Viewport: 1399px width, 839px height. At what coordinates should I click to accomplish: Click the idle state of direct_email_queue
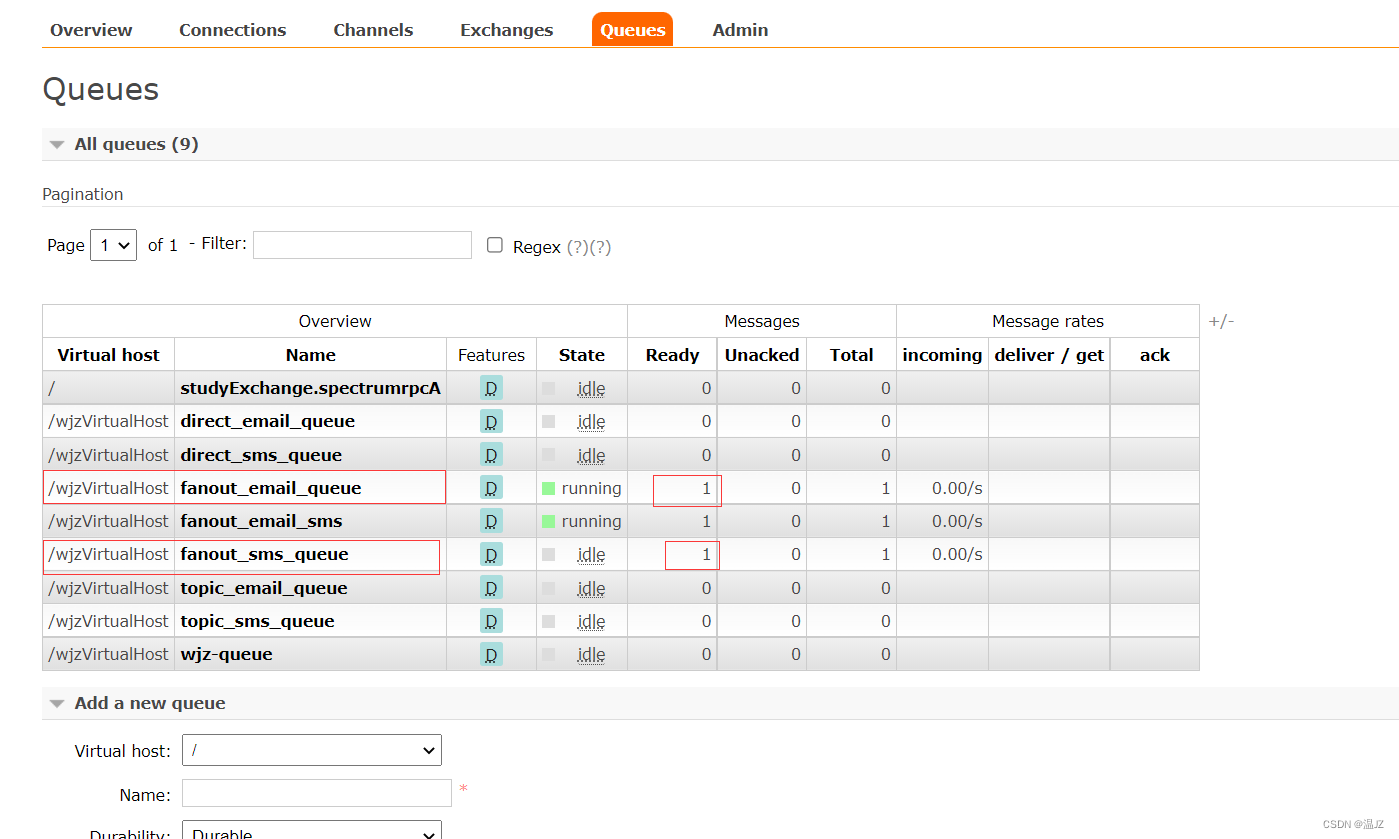tap(591, 422)
